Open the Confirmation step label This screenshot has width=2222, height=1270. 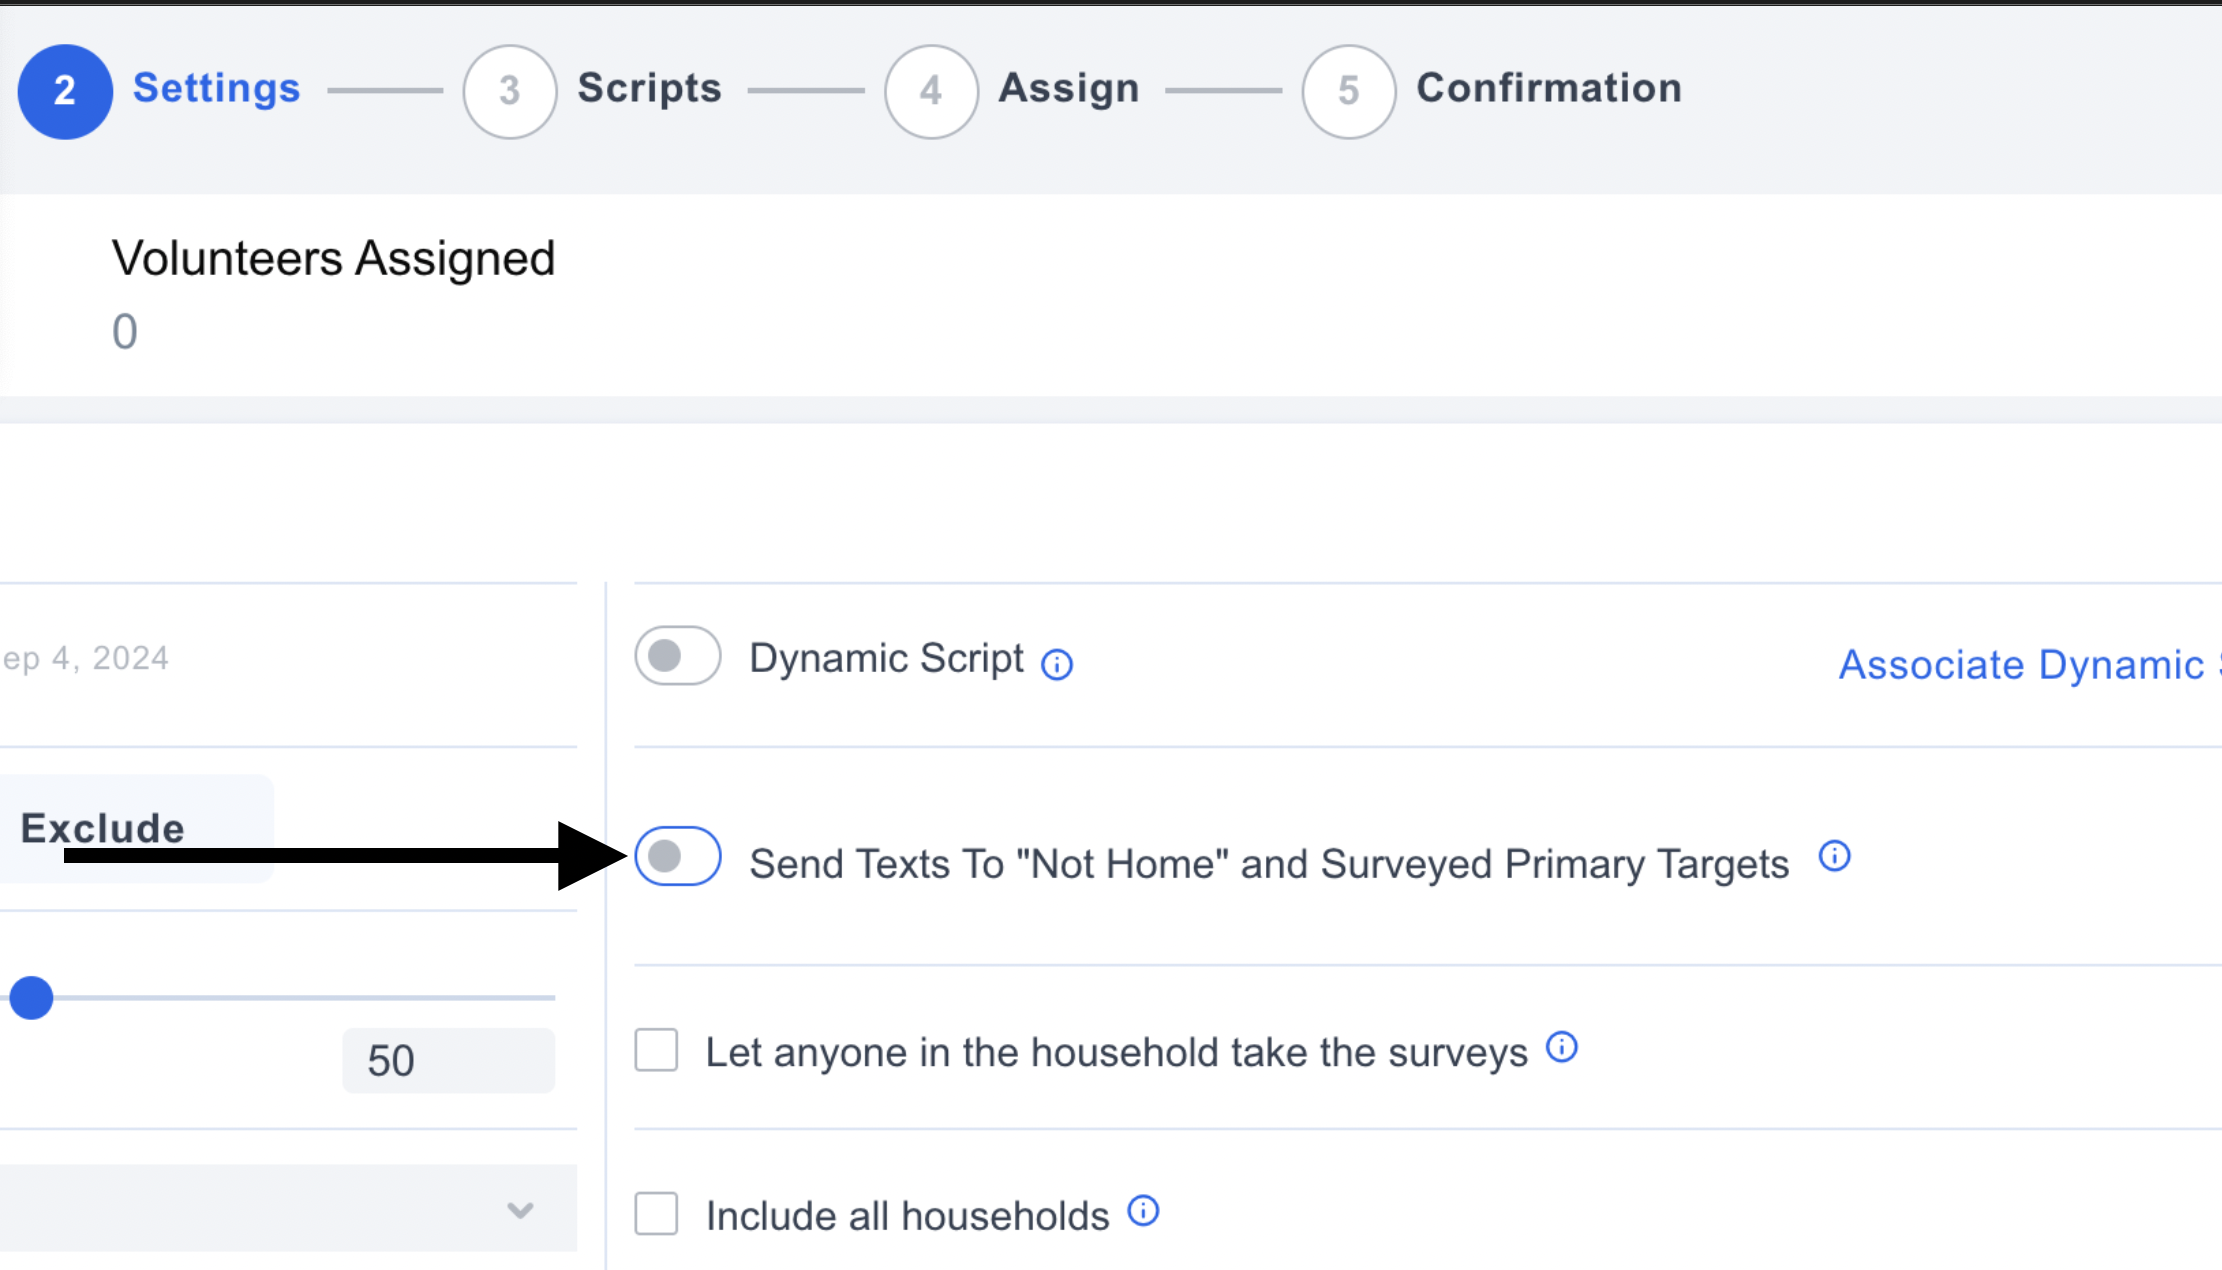1548,88
